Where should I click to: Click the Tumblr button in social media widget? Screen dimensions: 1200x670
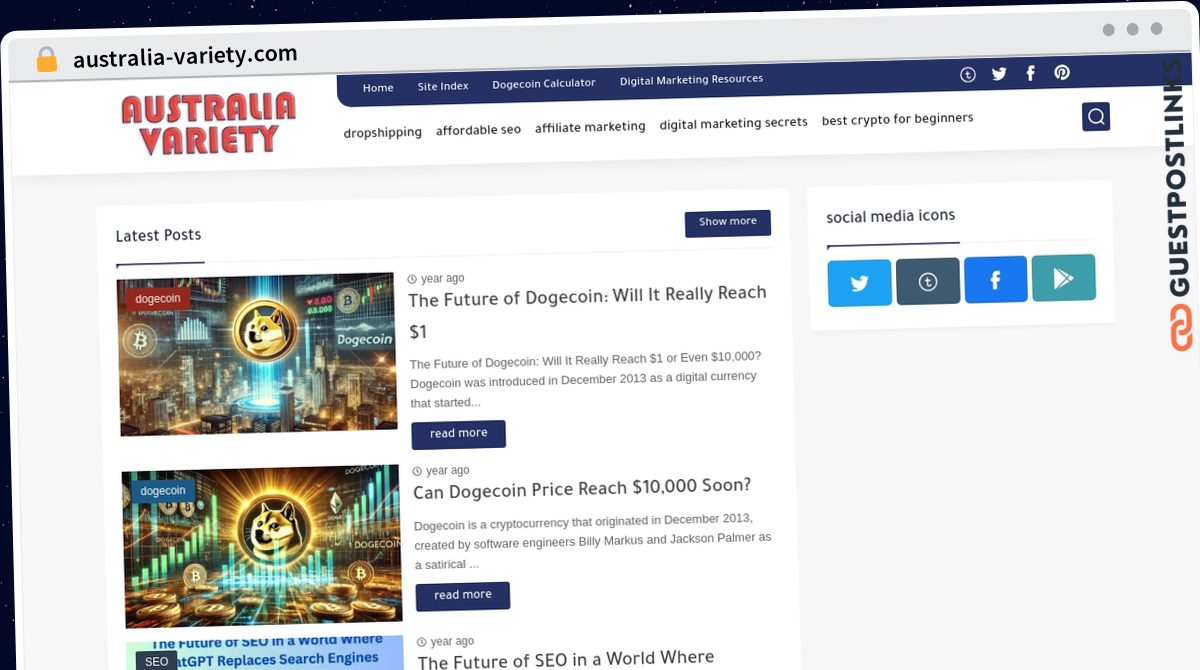[928, 281]
